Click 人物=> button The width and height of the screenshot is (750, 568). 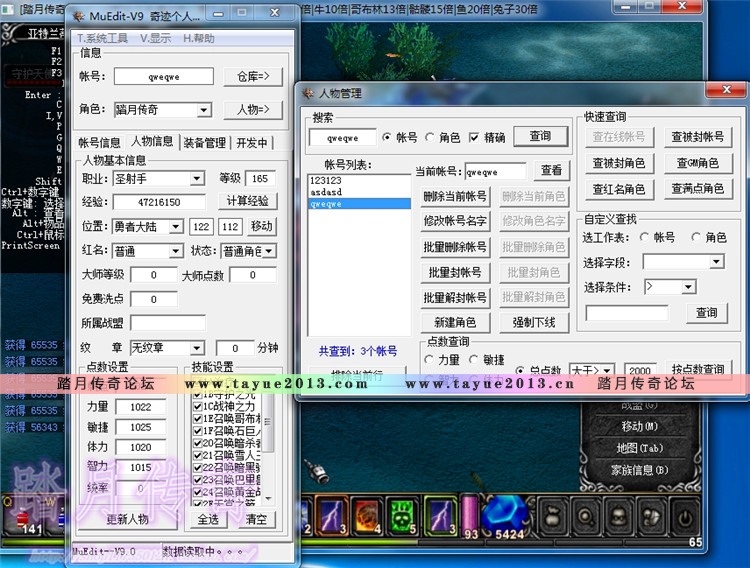click(x=253, y=110)
